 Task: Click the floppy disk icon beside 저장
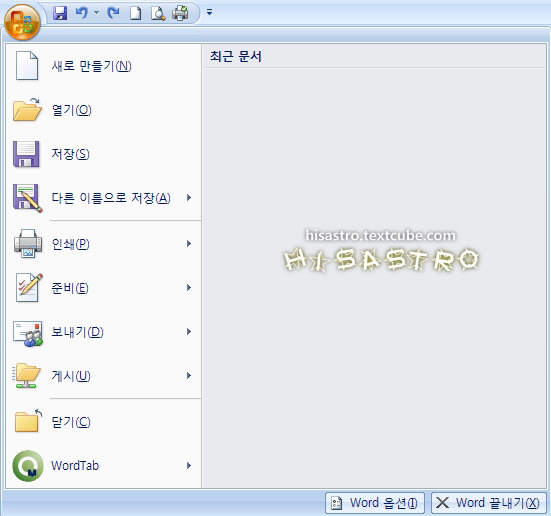coord(26,154)
